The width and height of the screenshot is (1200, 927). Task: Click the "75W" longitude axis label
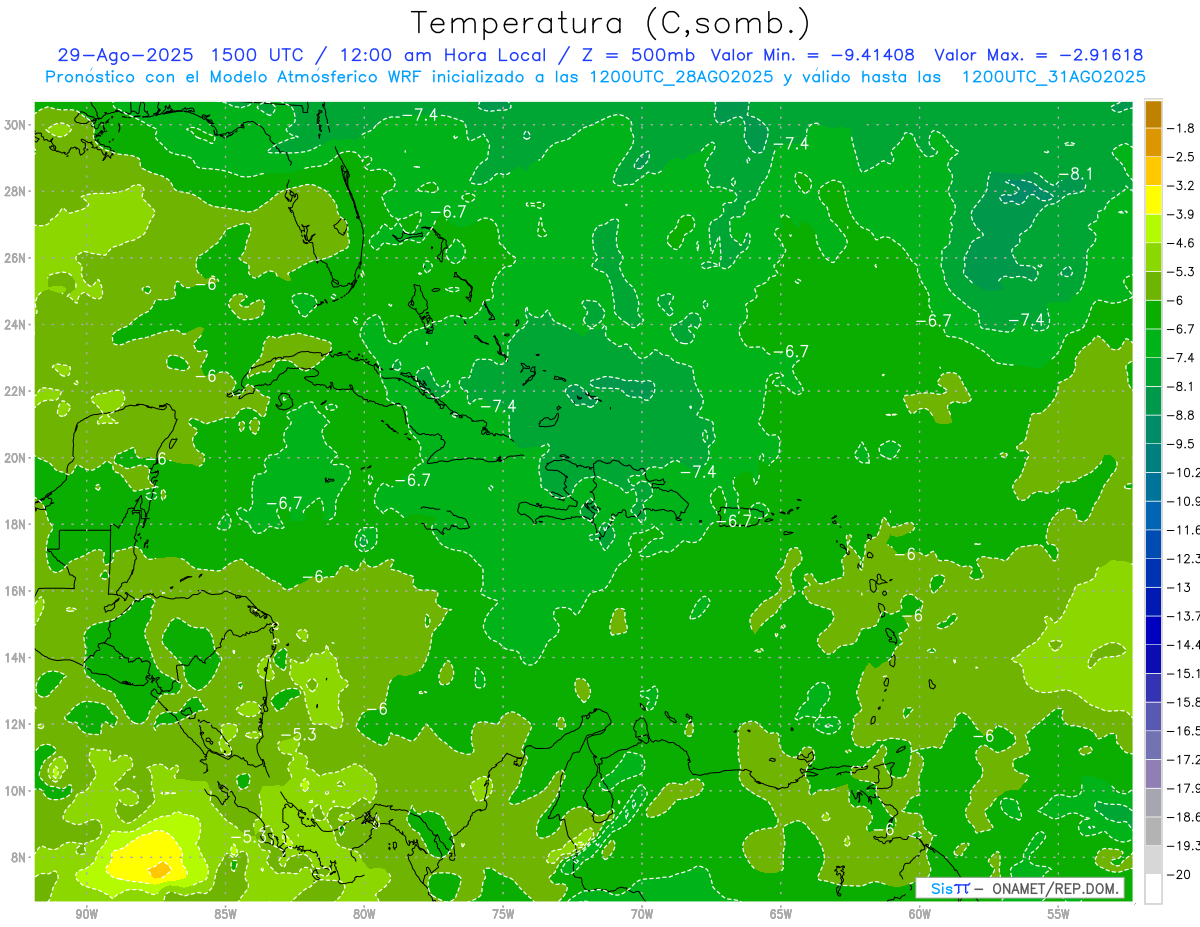pyautogui.click(x=503, y=914)
